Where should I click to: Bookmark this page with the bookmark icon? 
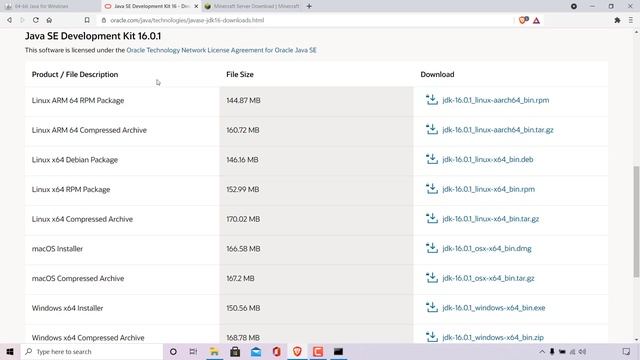tap(87, 20)
